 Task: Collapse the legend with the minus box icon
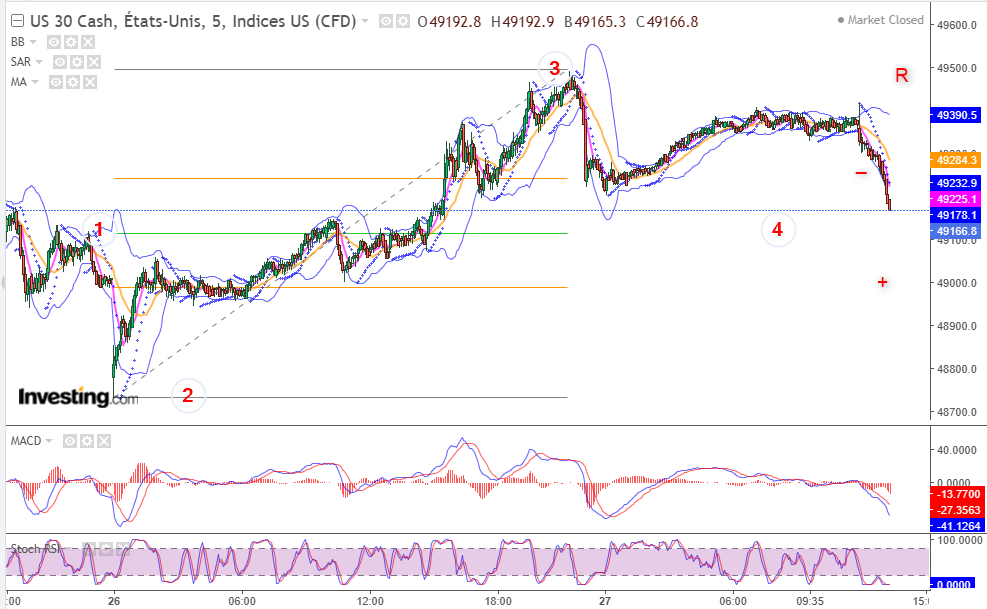click(18, 21)
